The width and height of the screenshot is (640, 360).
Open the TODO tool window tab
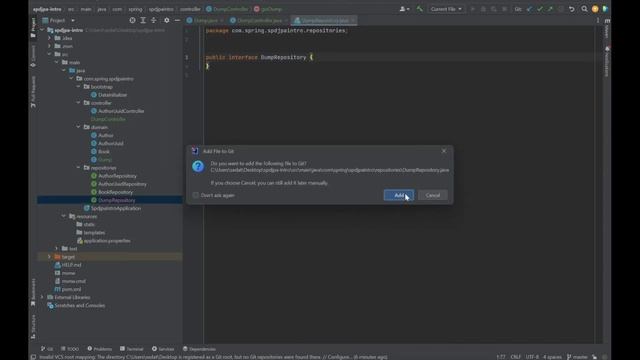point(70,349)
